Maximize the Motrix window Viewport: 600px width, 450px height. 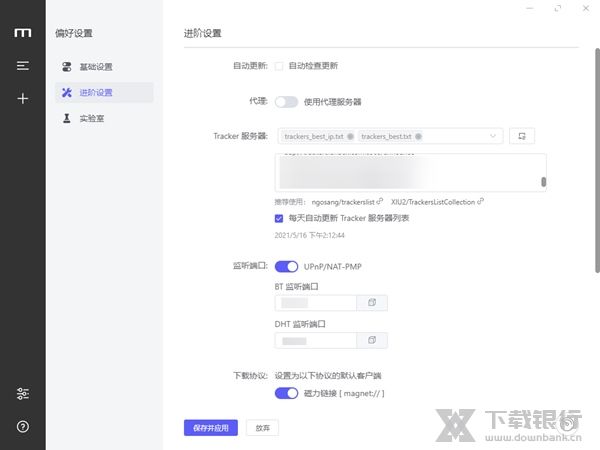point(558,8)
